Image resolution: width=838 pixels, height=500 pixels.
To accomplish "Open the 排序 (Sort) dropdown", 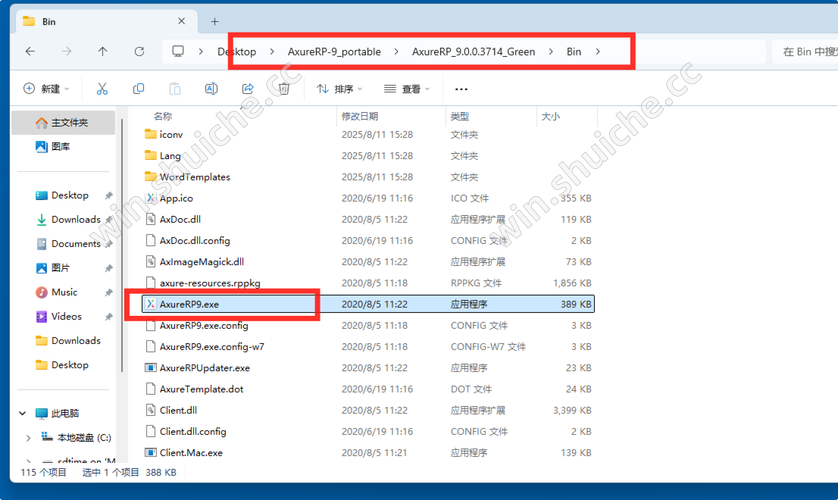I will [x=339, y=89].
